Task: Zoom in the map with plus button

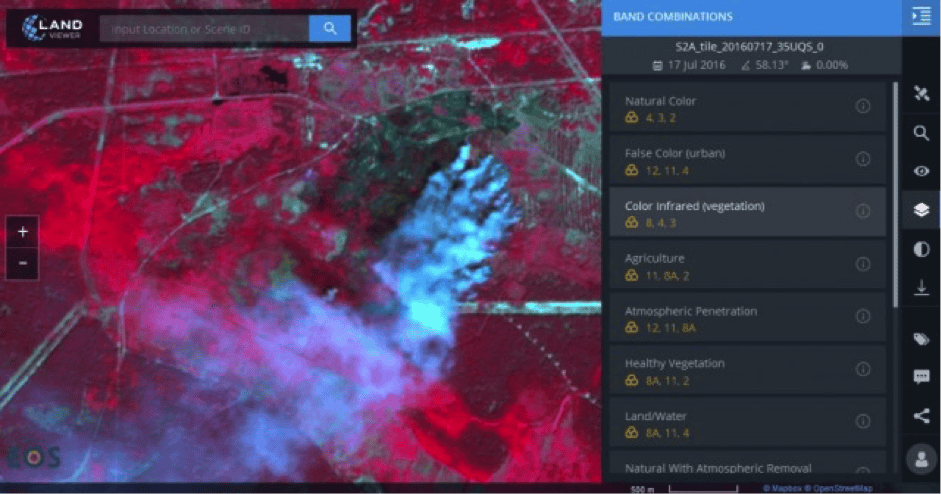Action: coord(22,231)
